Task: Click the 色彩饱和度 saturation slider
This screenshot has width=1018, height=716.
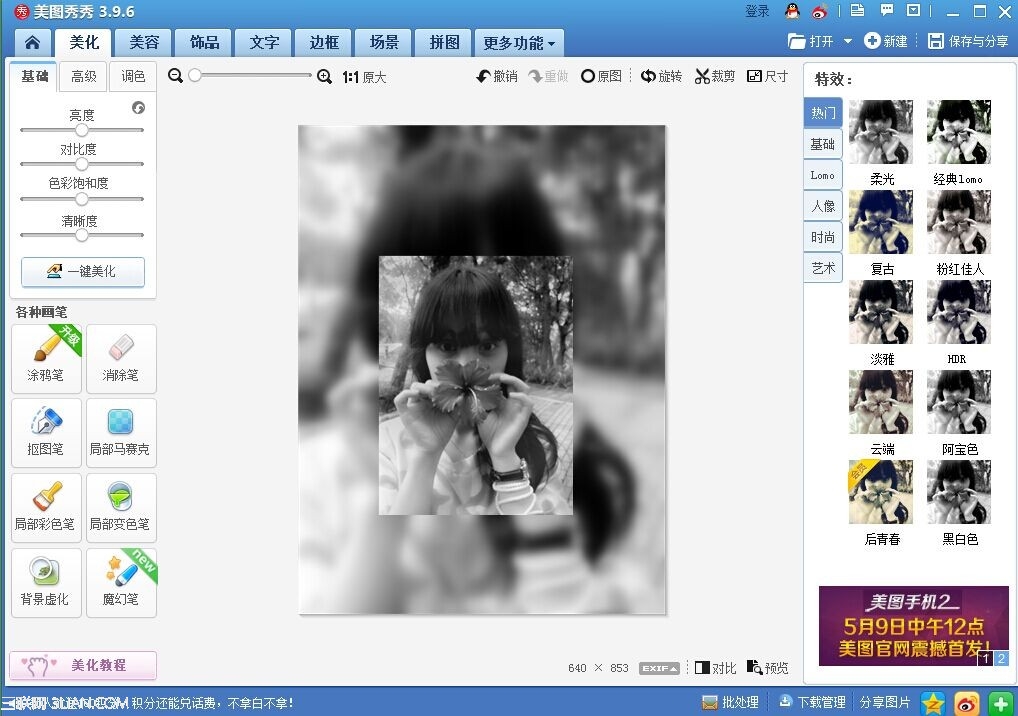Action: 82,199
